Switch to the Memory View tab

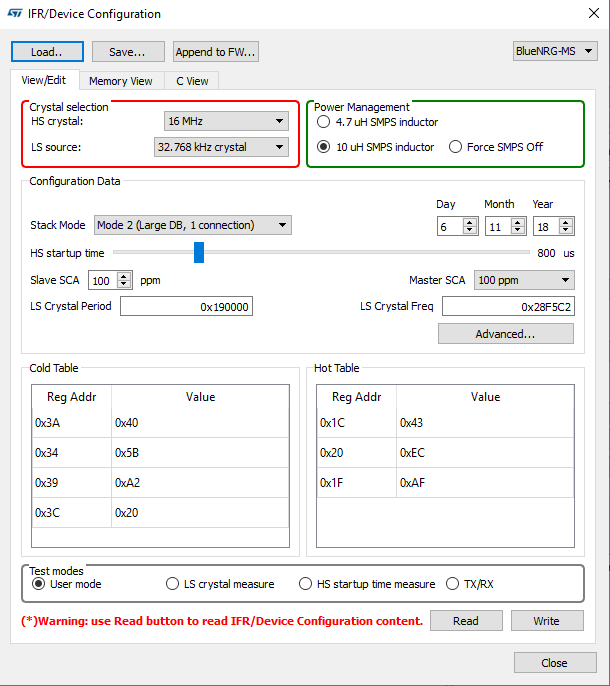(121, 81)
